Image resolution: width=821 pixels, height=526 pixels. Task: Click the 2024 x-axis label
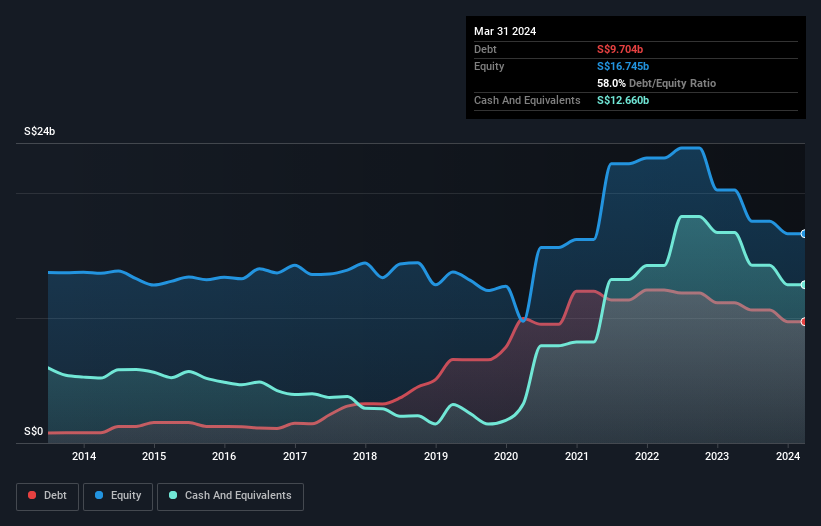[x=788, y=456]
